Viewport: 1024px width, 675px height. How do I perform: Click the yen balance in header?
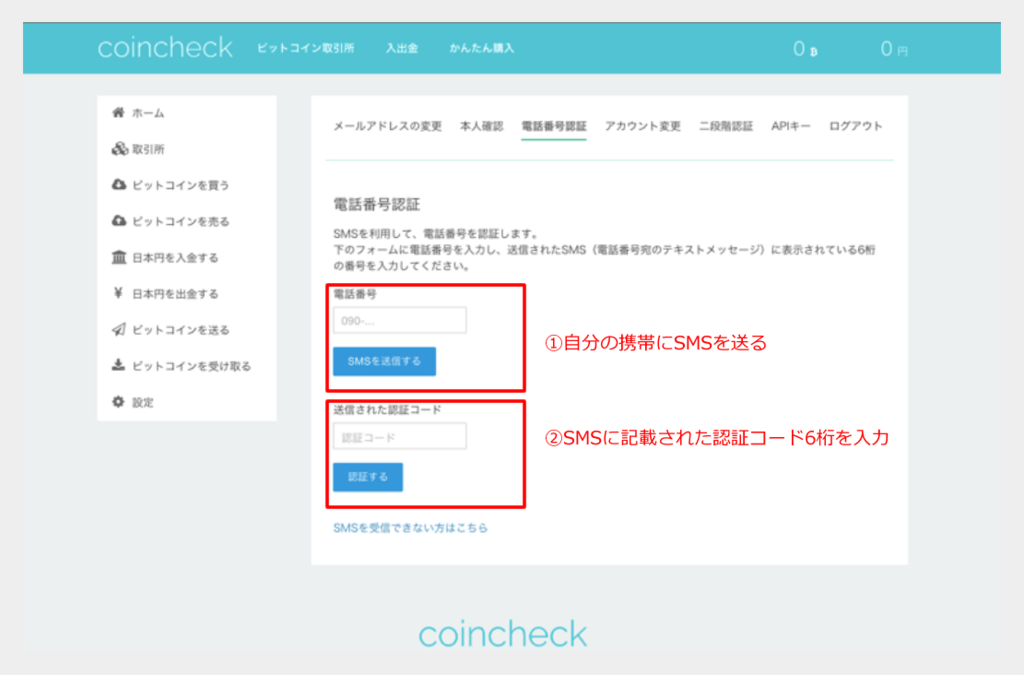[894, 49]
